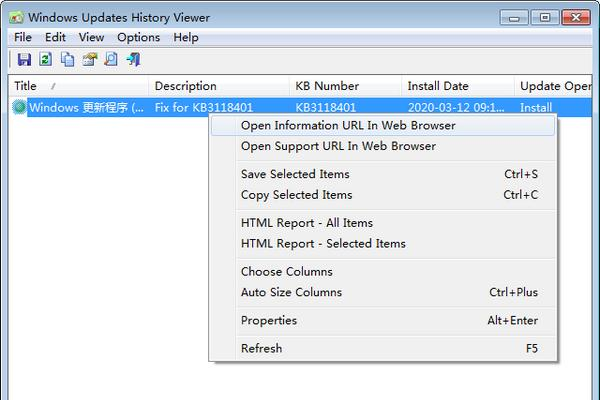600x400 pixels.
Task: Click the KB3118401 KB Number cell
Action: 326,108
